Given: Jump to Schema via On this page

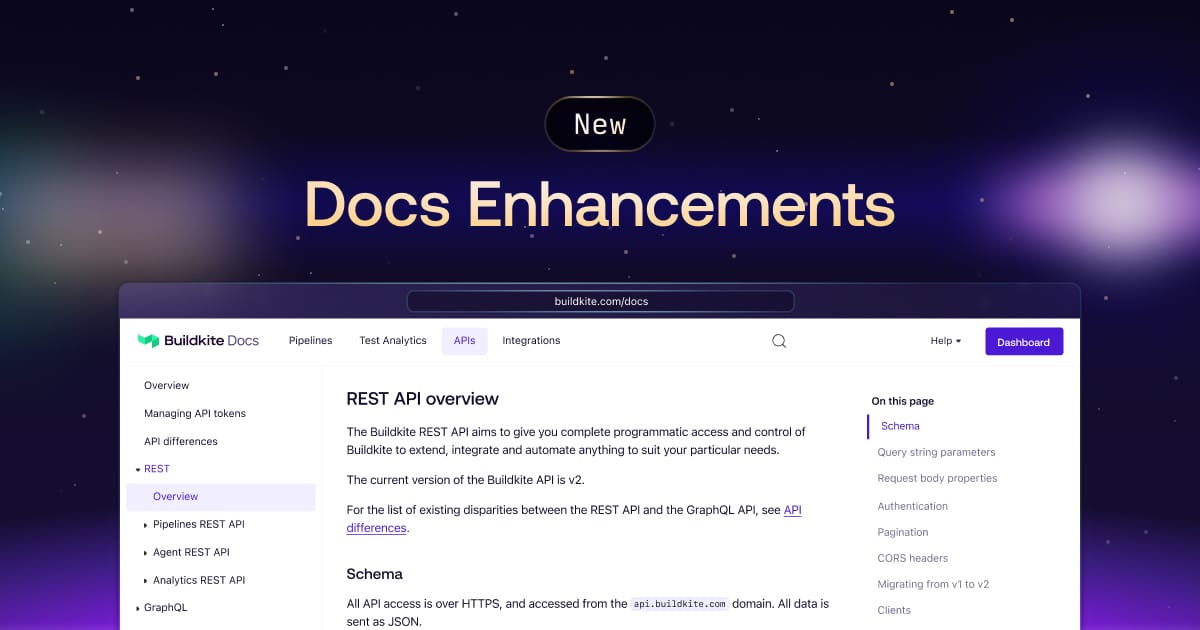Looking at the screenshot, I should pyautogui.click(x=899, y=426).
